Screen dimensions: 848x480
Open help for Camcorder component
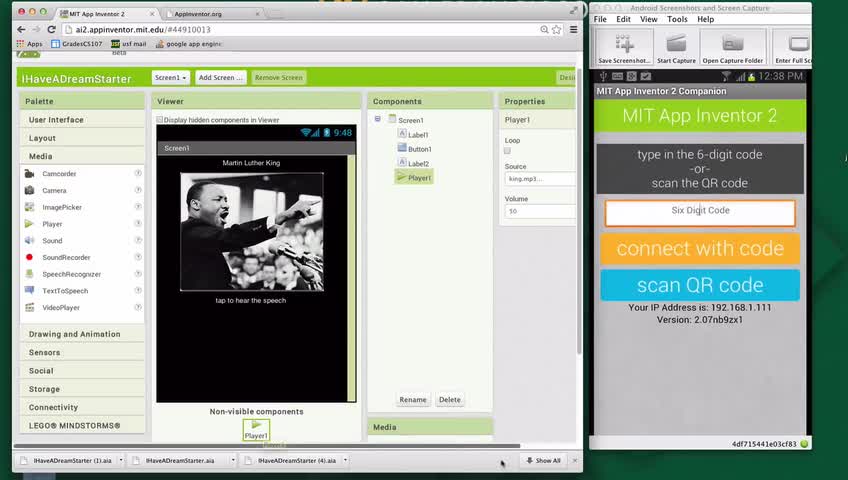[138, 174]
